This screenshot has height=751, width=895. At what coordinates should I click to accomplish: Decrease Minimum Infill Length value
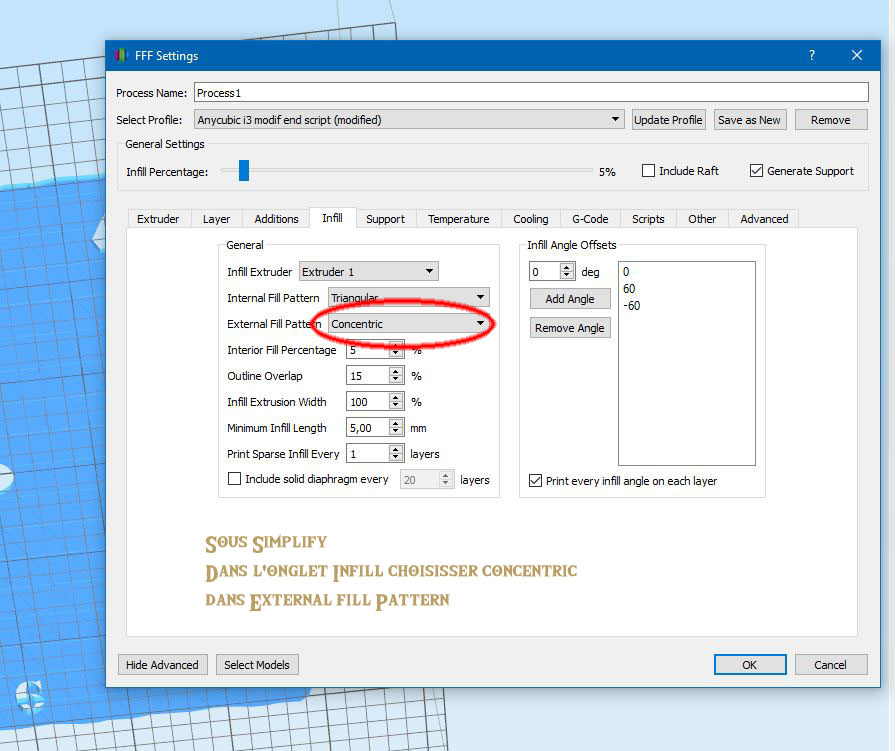[396, 431]
